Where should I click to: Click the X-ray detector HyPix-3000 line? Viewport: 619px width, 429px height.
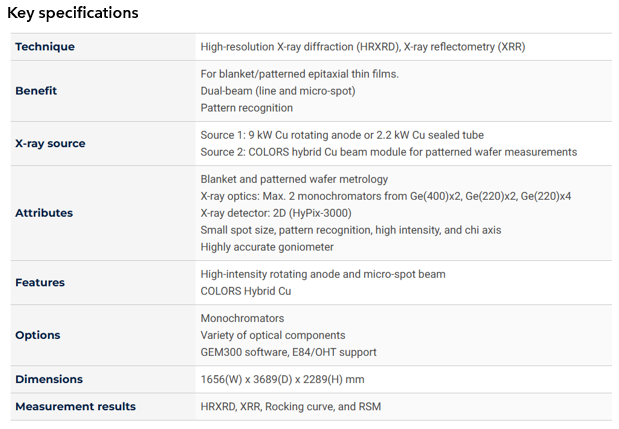(x=290, y=213)
